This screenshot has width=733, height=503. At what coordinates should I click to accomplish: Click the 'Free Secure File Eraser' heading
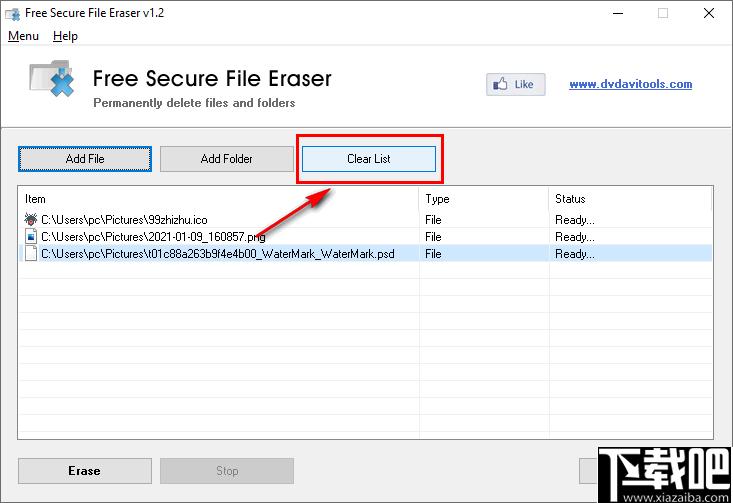pyautogui.click(x=212, y=79)
